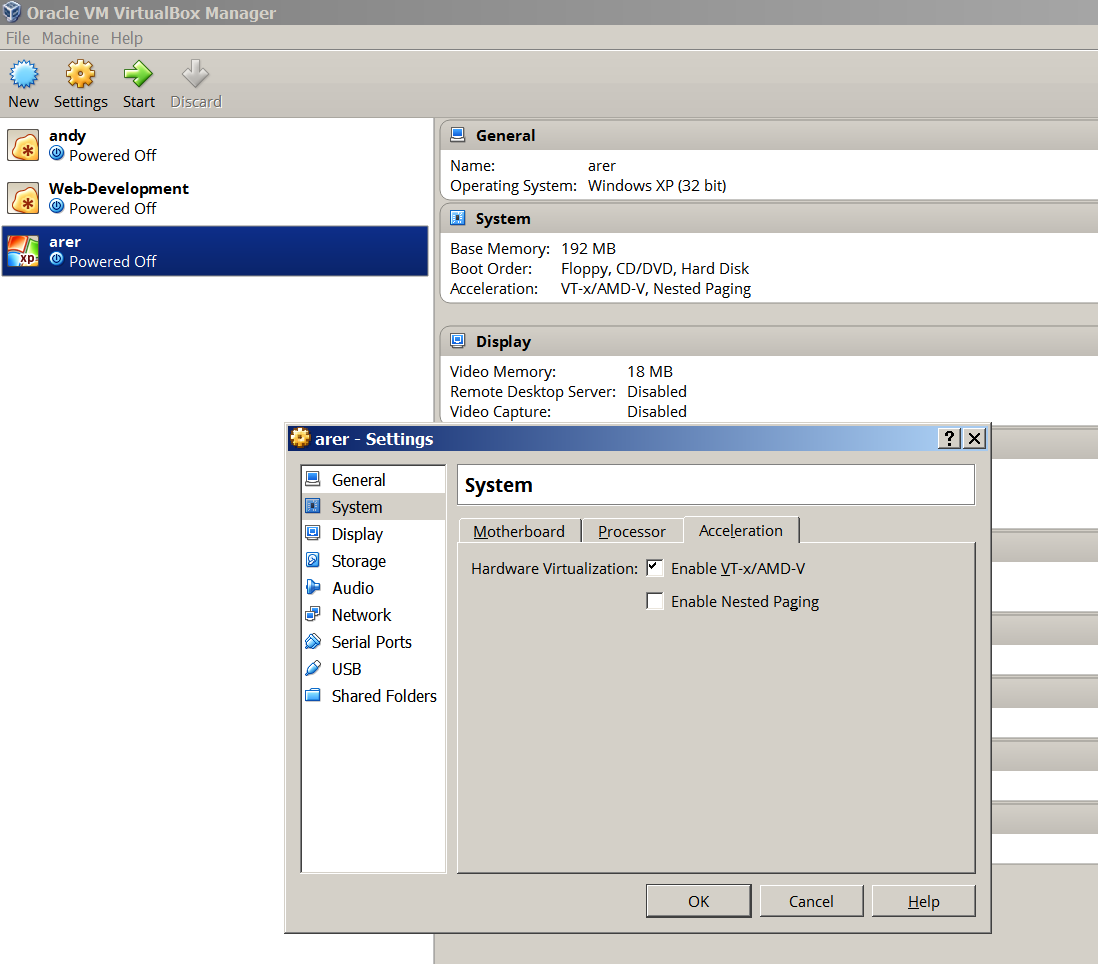Click the '192 MB' base memory value
Image resolution: width=1098 pixels, height=964 pixels.
(588, 249)
